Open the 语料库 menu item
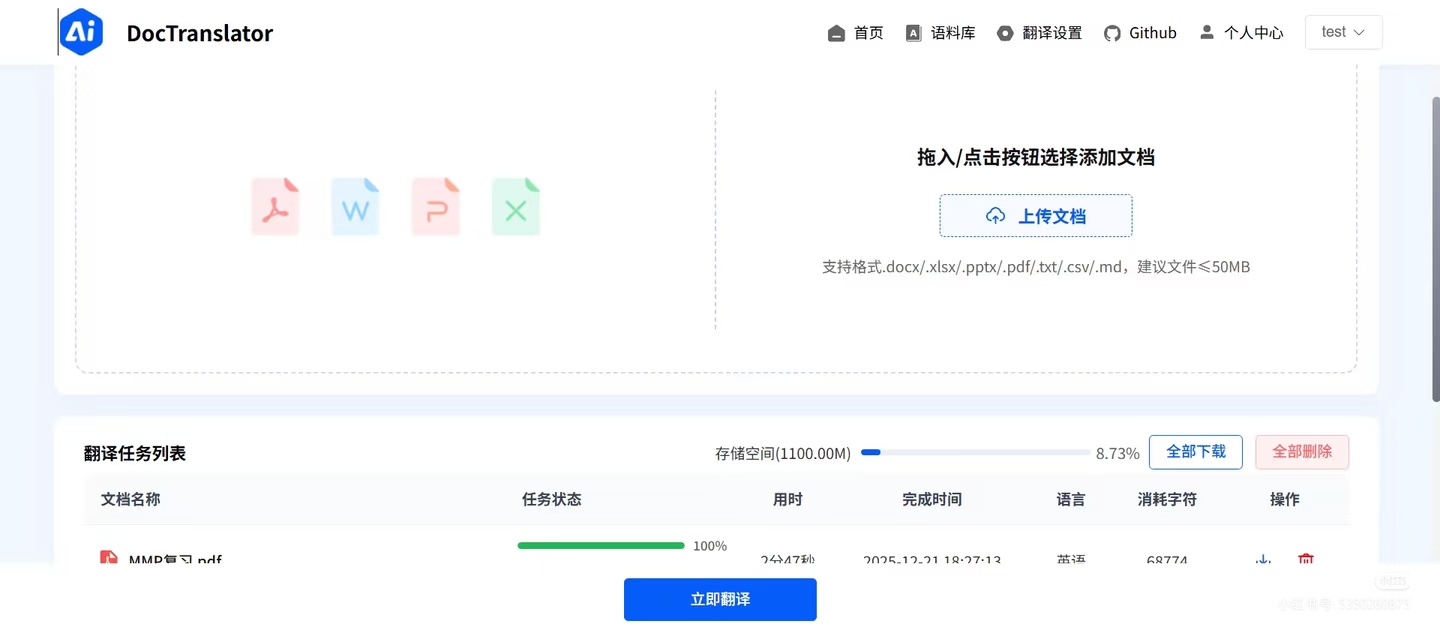 coord(940,33)
